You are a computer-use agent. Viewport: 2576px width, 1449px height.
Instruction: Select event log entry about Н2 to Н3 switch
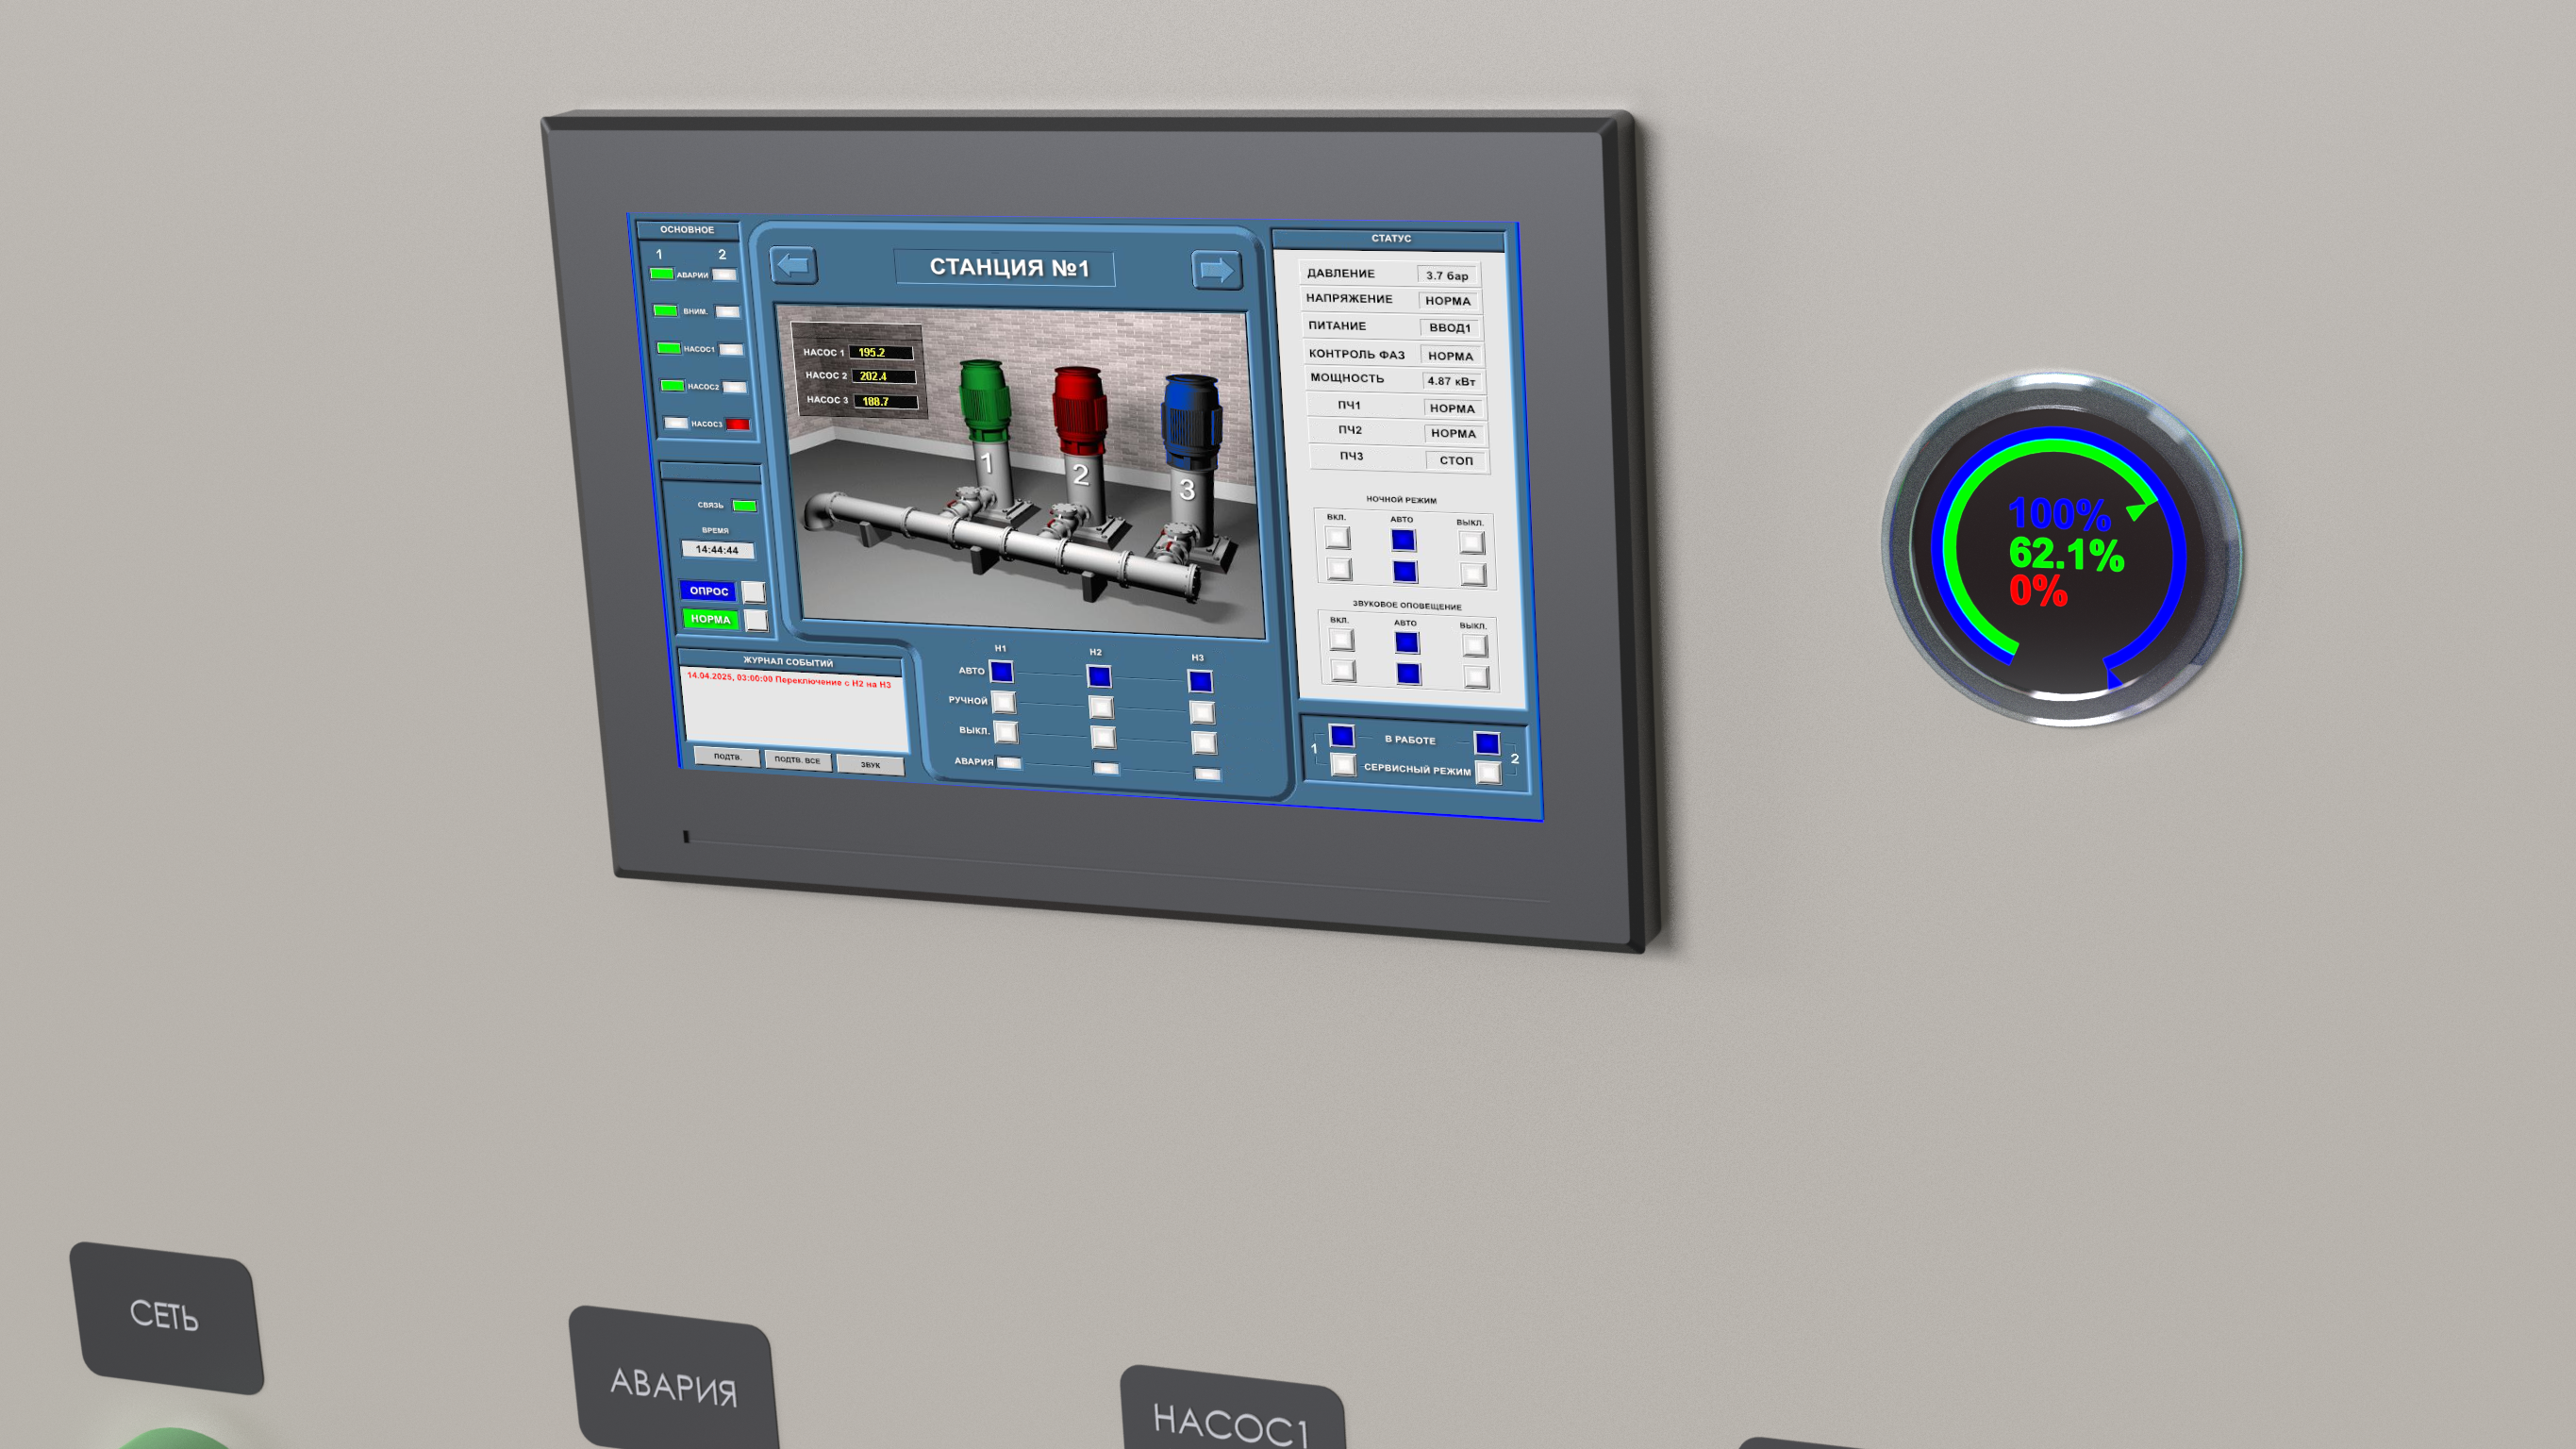click(789, 680)
